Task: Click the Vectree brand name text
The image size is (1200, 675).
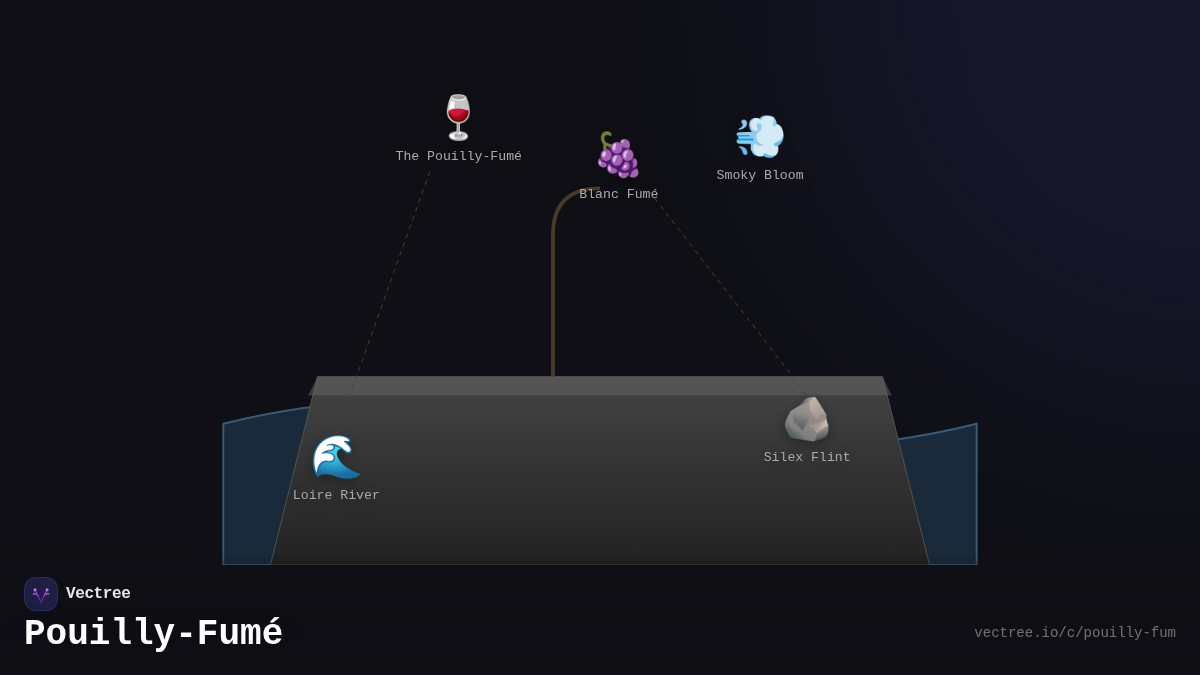Action: click(98, 594)
